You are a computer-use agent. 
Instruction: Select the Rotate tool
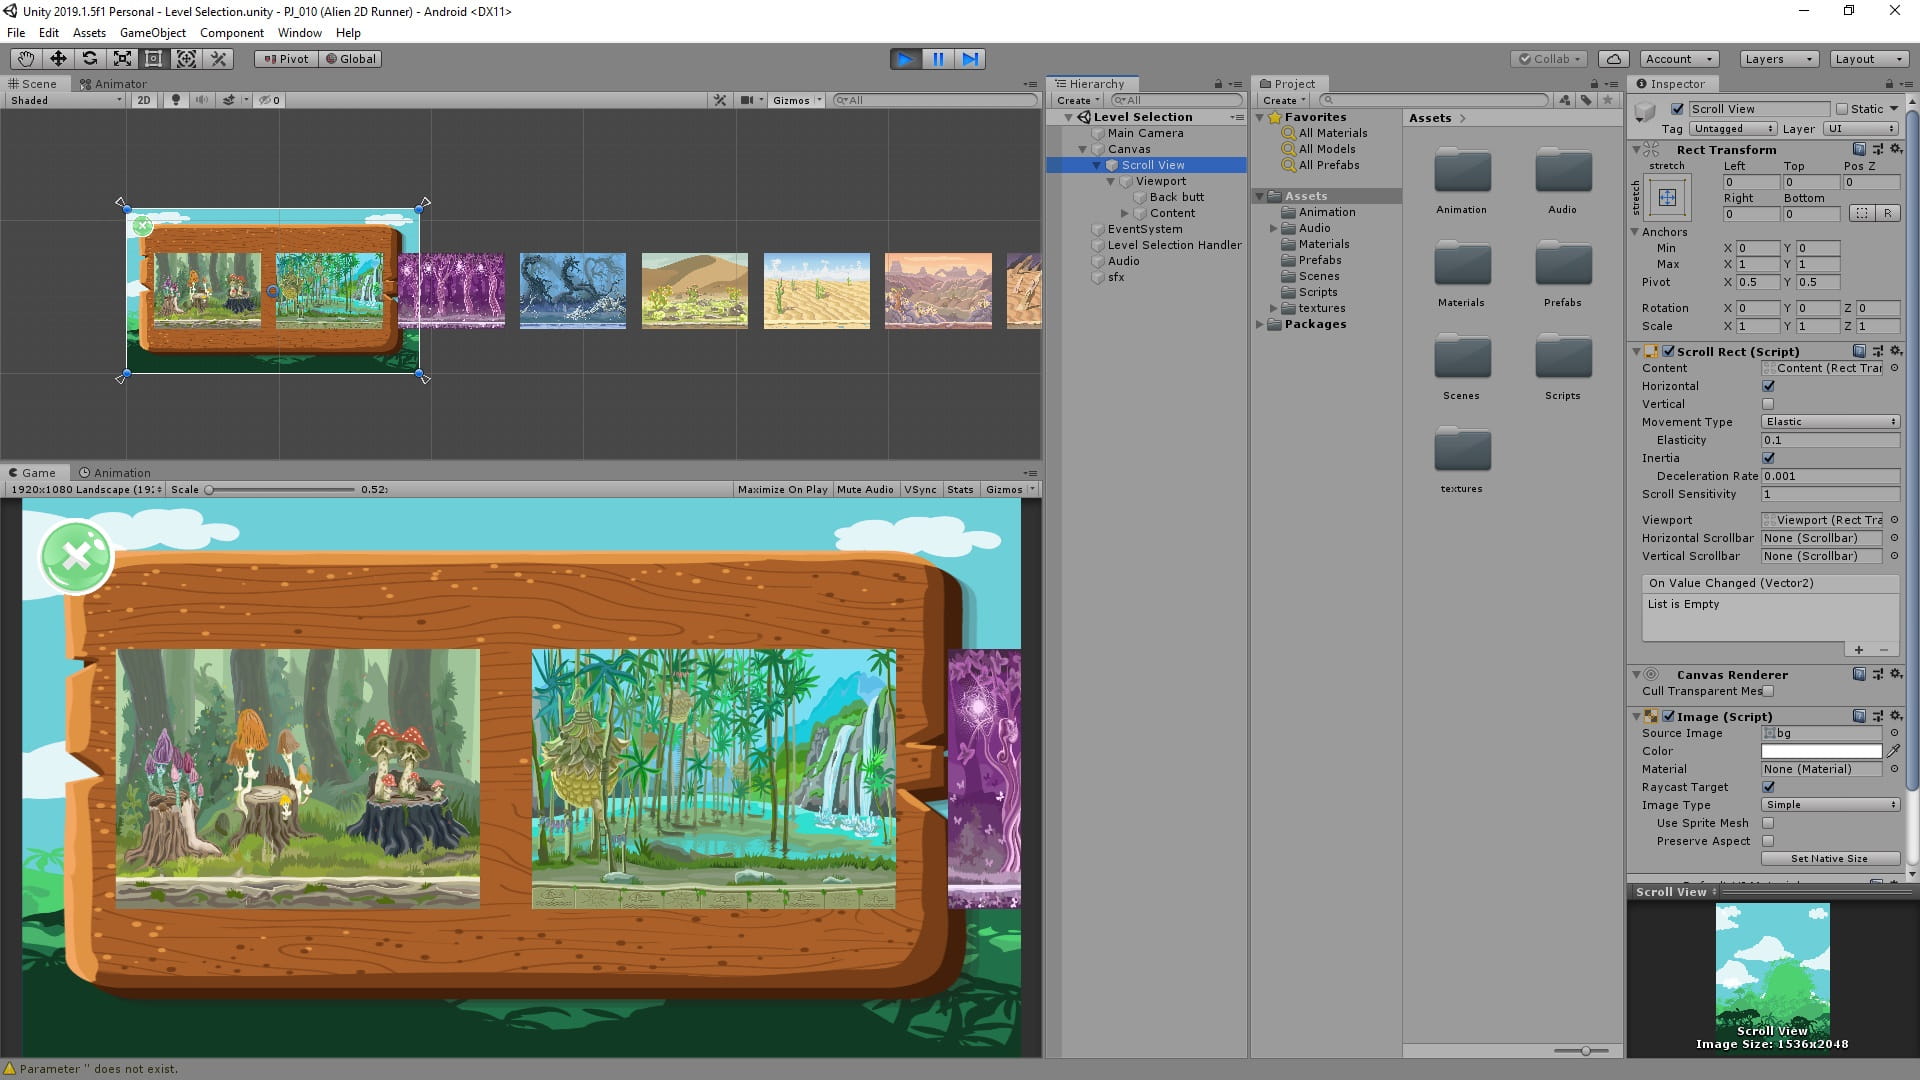90,59
